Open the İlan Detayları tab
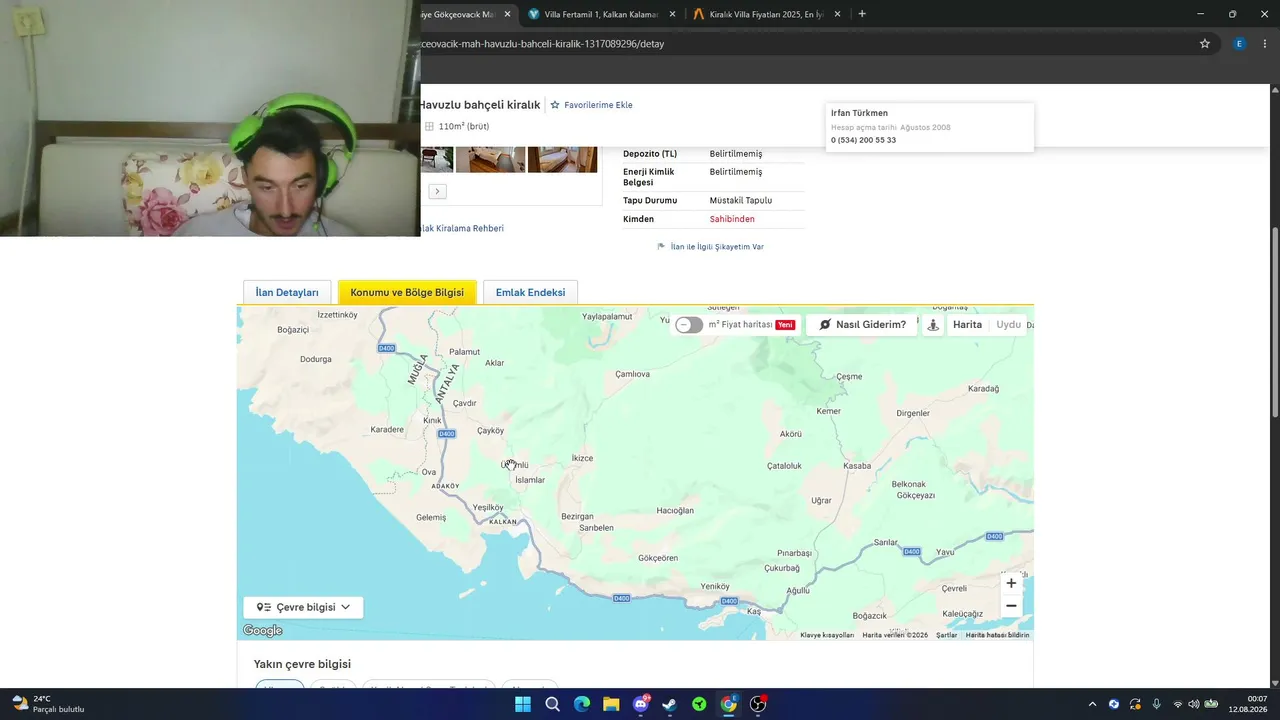The image size is (1280, 720). 287,293
